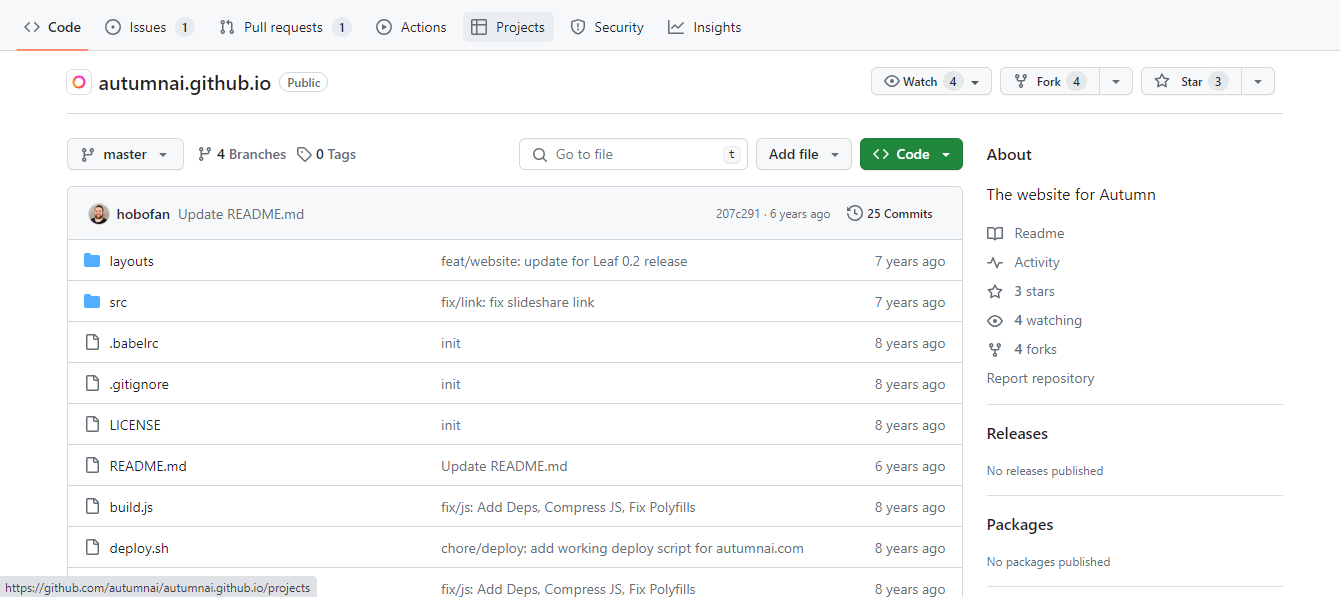Click the '6 years ago' timestamp in the README.md row

910,466
